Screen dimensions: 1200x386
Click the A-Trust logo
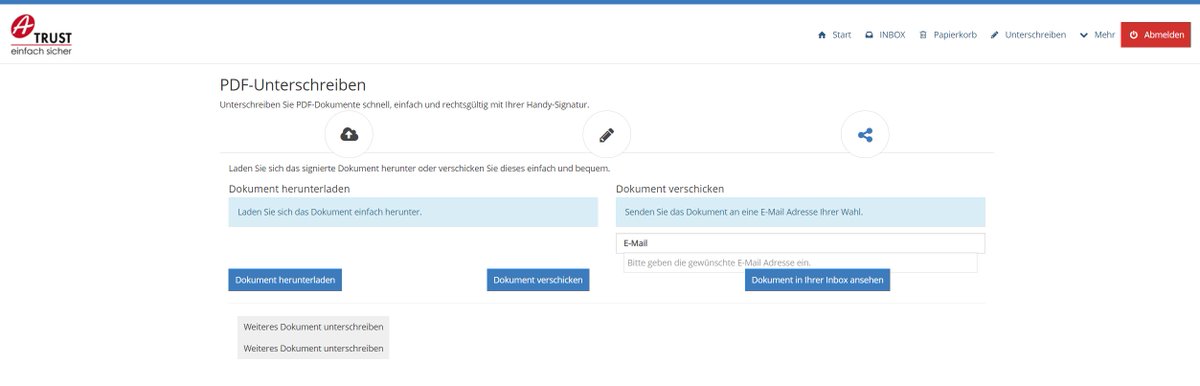pyautogui.click(x=41, y=34)
